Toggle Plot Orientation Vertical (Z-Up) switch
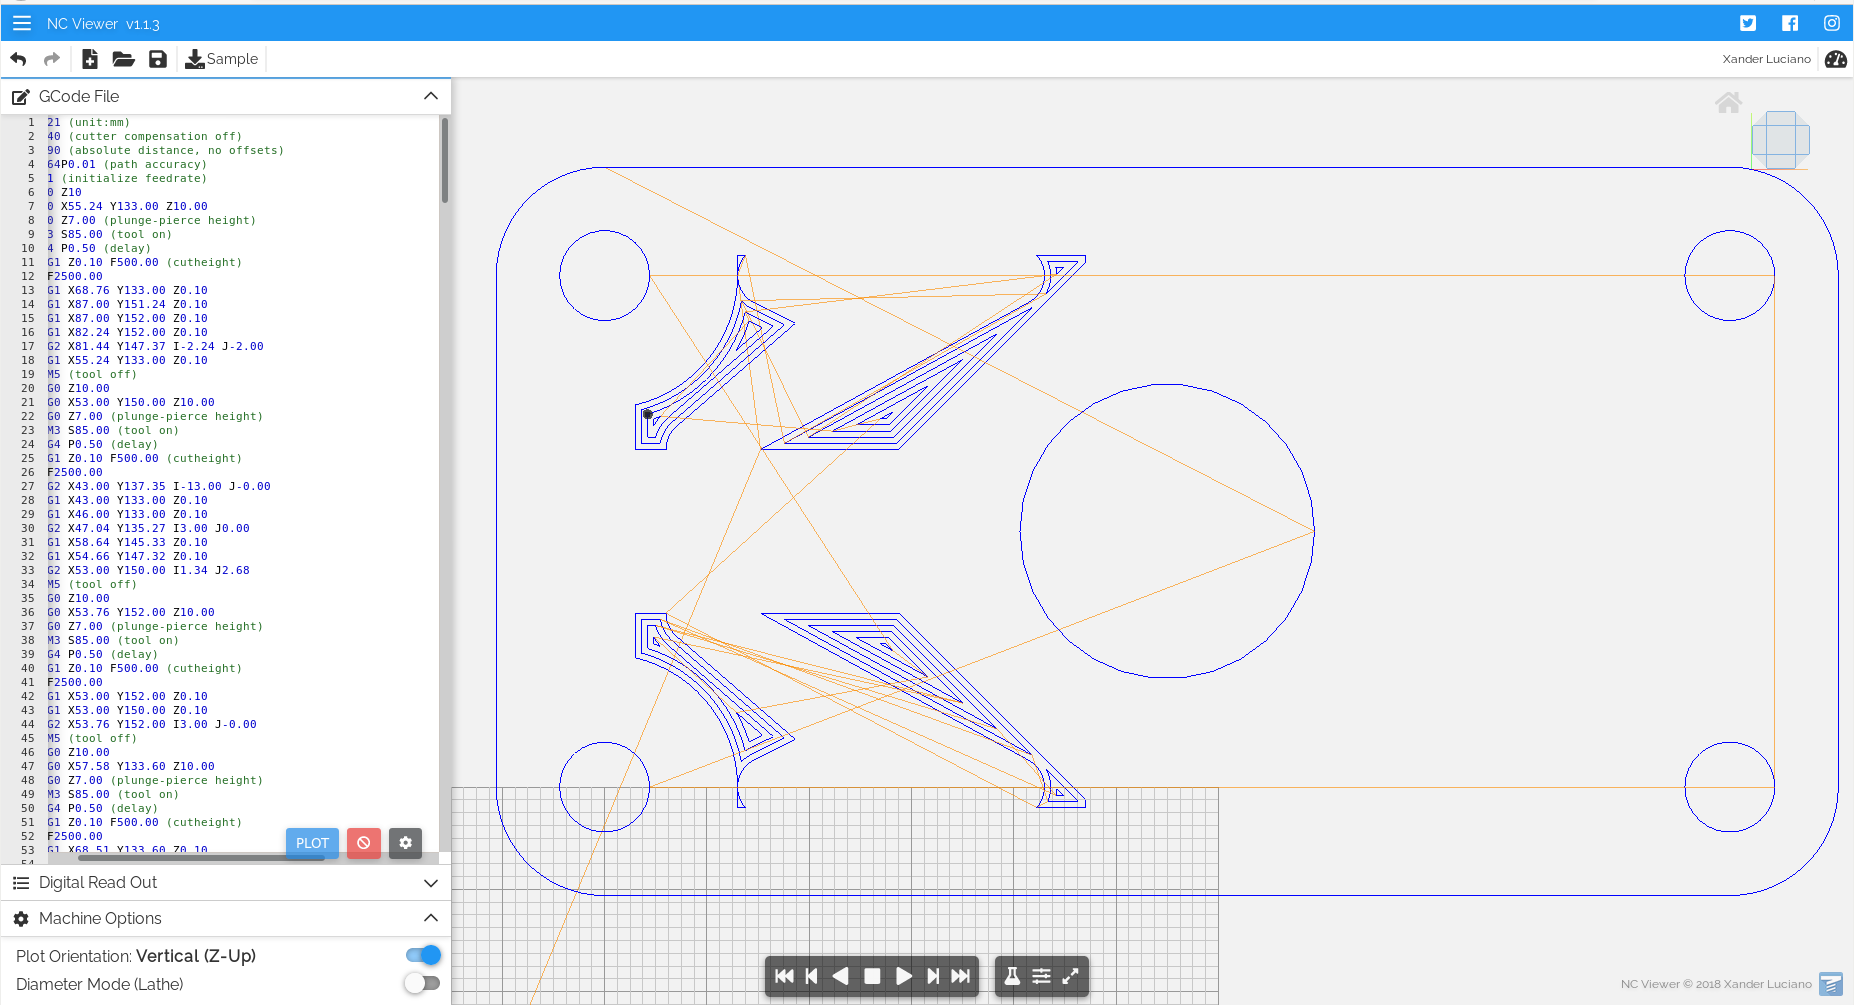The height and width of the screenshot is (1005, 1854). (423, 955)
